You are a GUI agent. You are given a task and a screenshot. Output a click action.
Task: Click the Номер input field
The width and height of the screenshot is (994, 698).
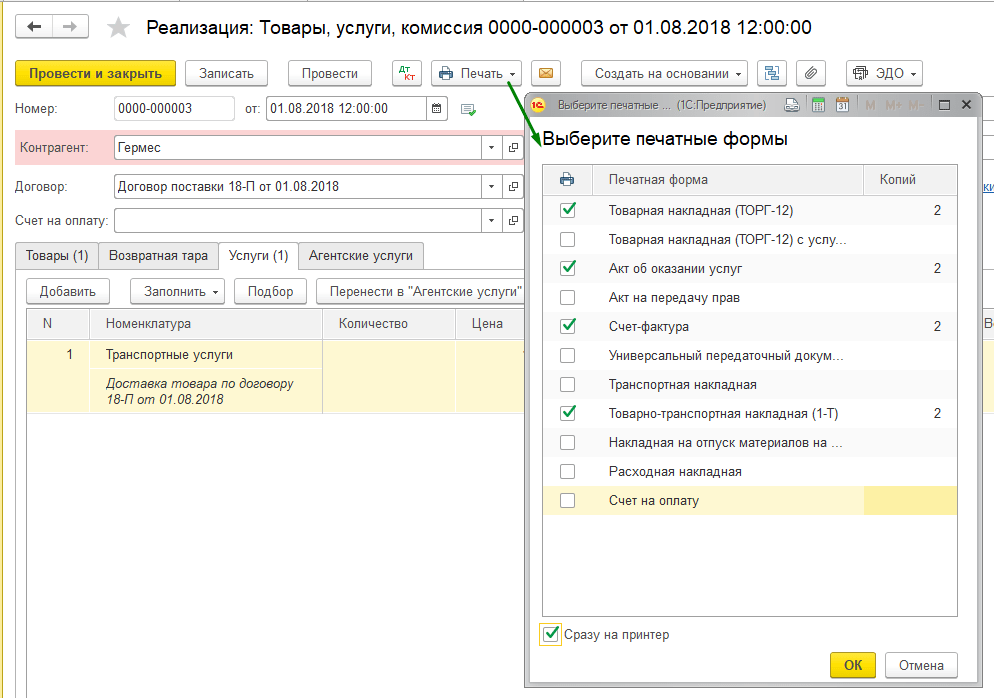tap(174, 108)
